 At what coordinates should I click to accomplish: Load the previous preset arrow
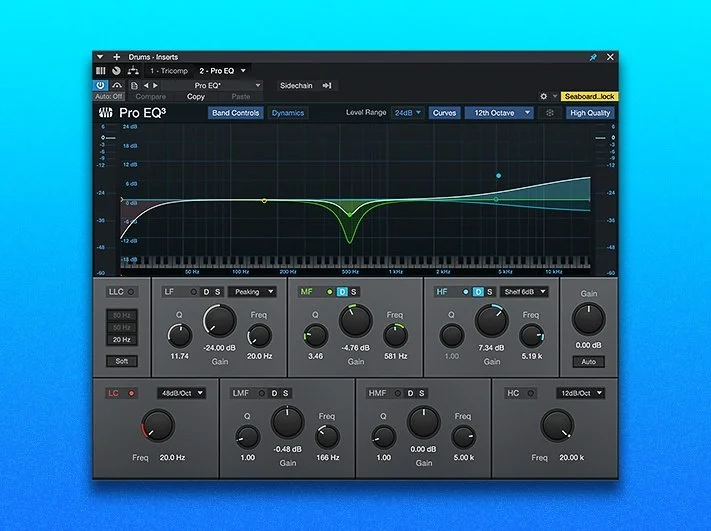146,85
